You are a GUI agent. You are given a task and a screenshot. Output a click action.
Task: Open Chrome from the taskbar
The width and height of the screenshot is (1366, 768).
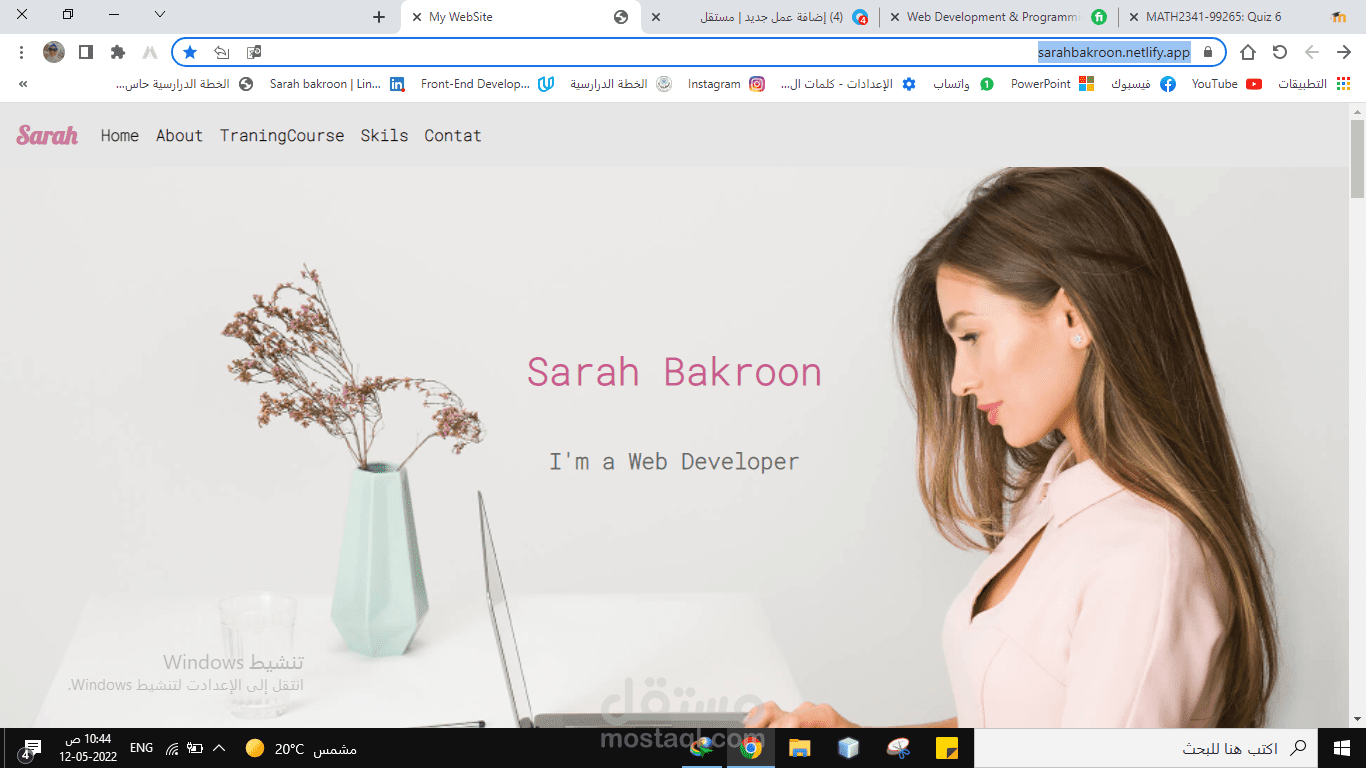[750, 747]
